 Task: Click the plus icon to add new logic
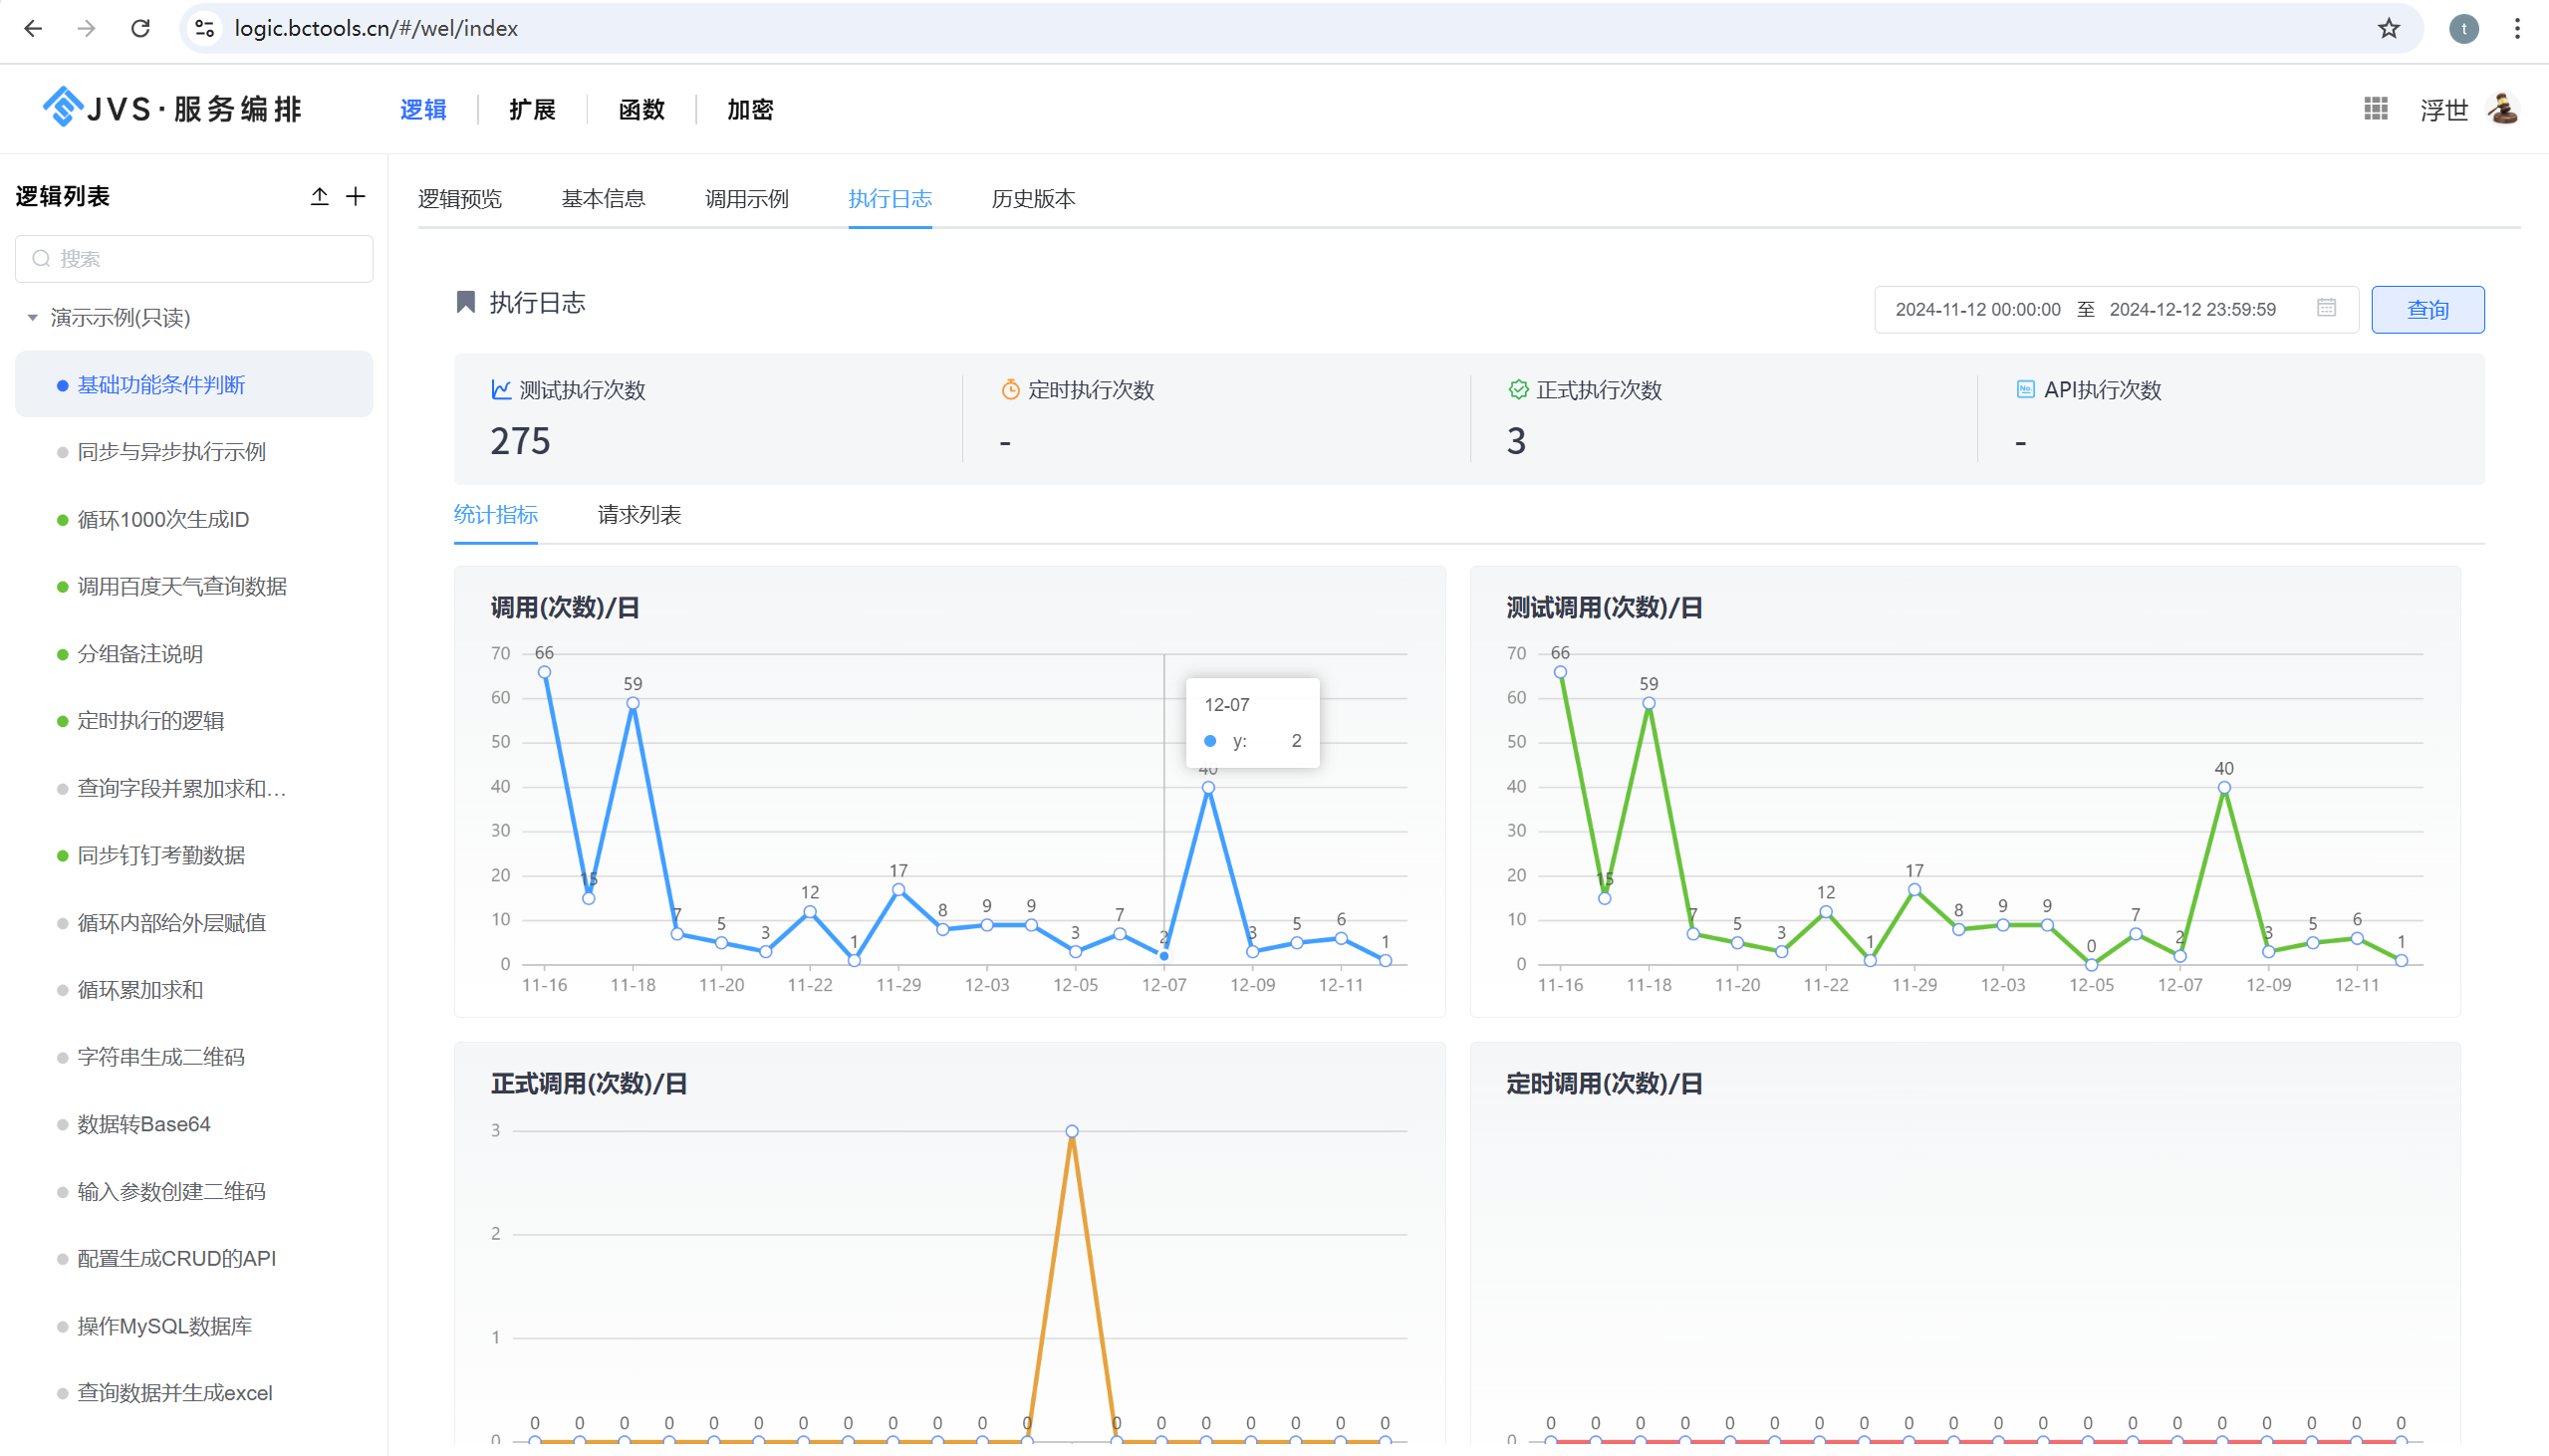(356, 196)
